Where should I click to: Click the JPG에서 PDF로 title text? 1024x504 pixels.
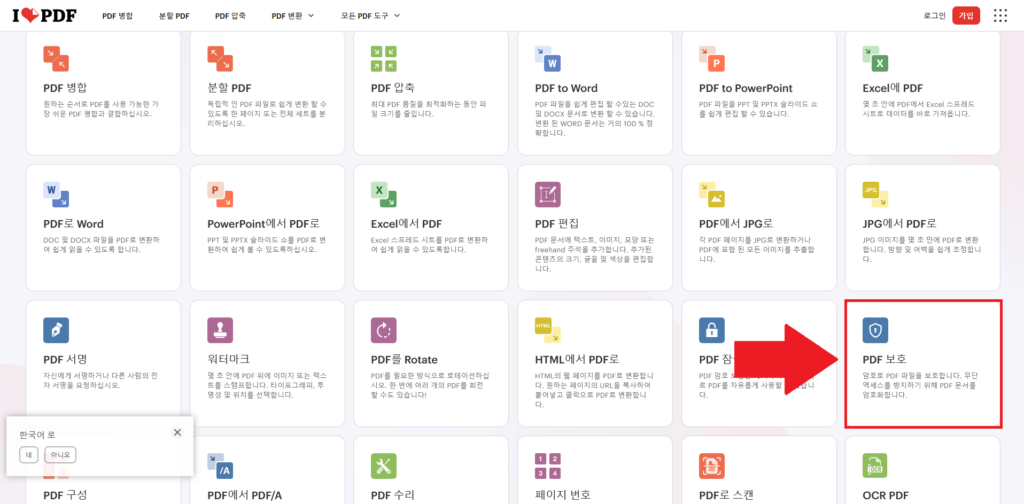900,224
